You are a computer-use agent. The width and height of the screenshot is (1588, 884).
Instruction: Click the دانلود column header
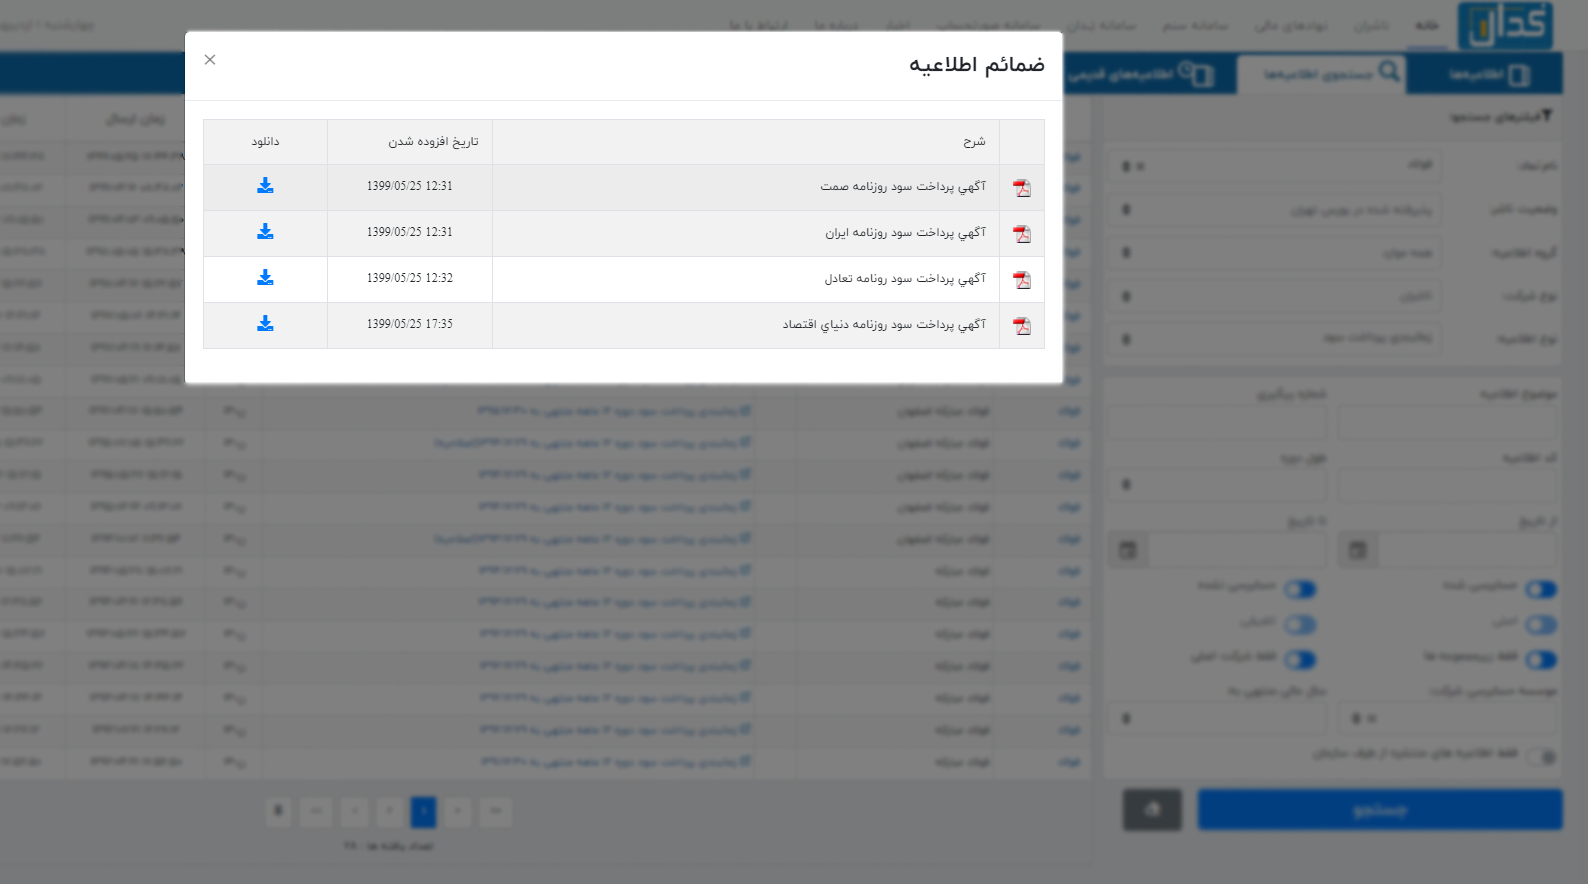pyautogui.click(x=265, y=142)
